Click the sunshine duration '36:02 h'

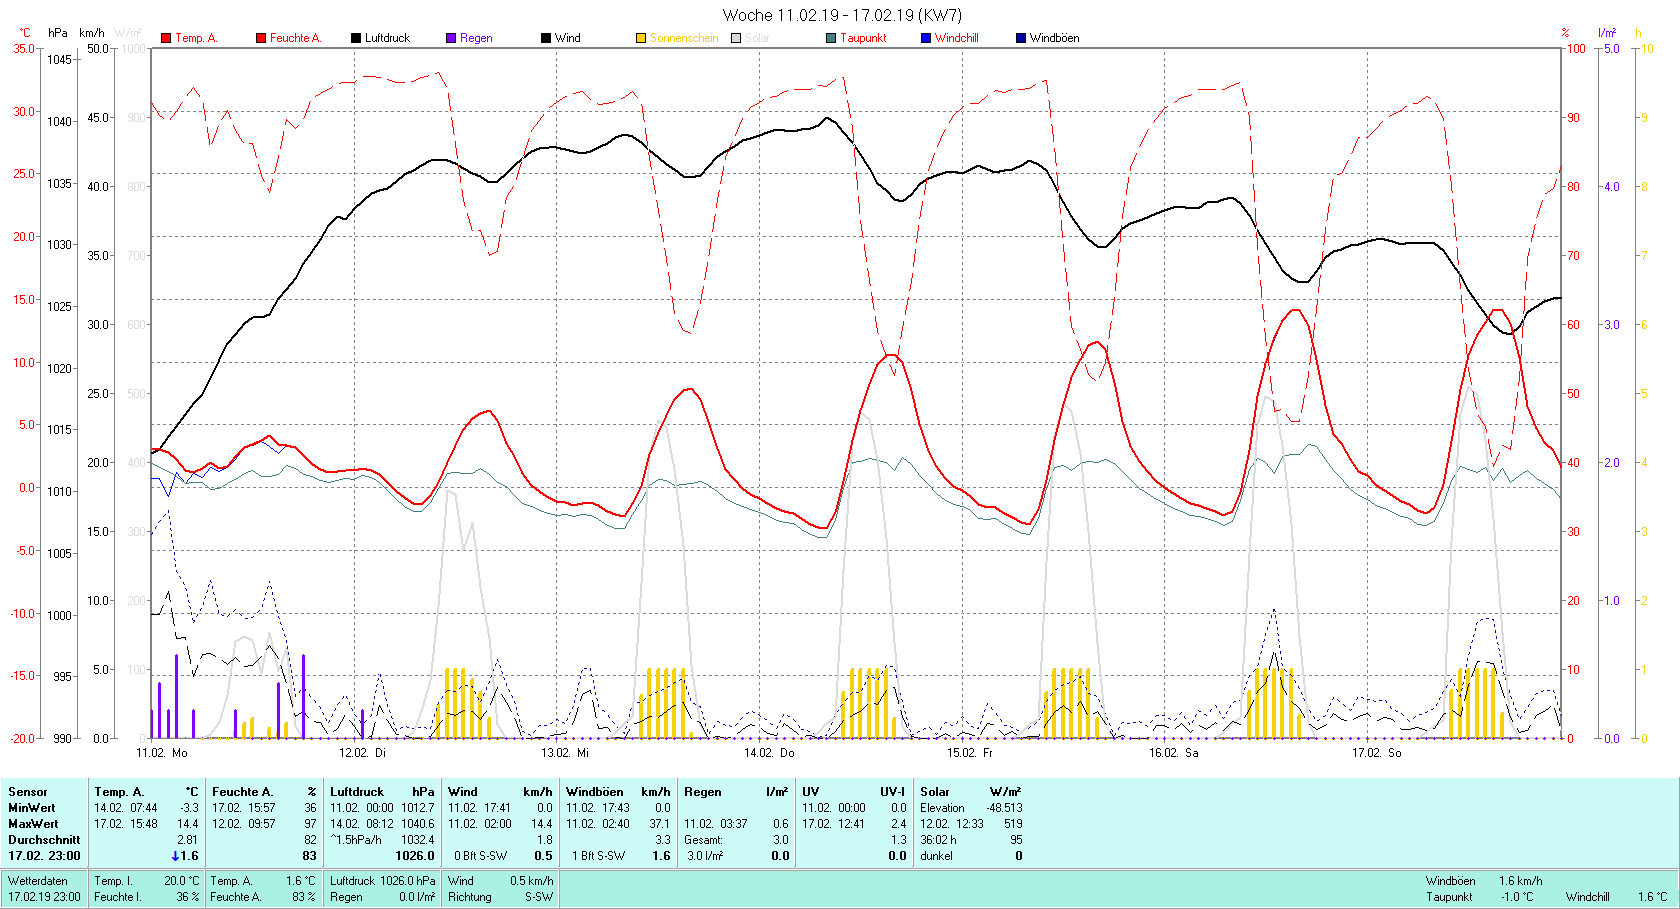[x=938, y=840]
